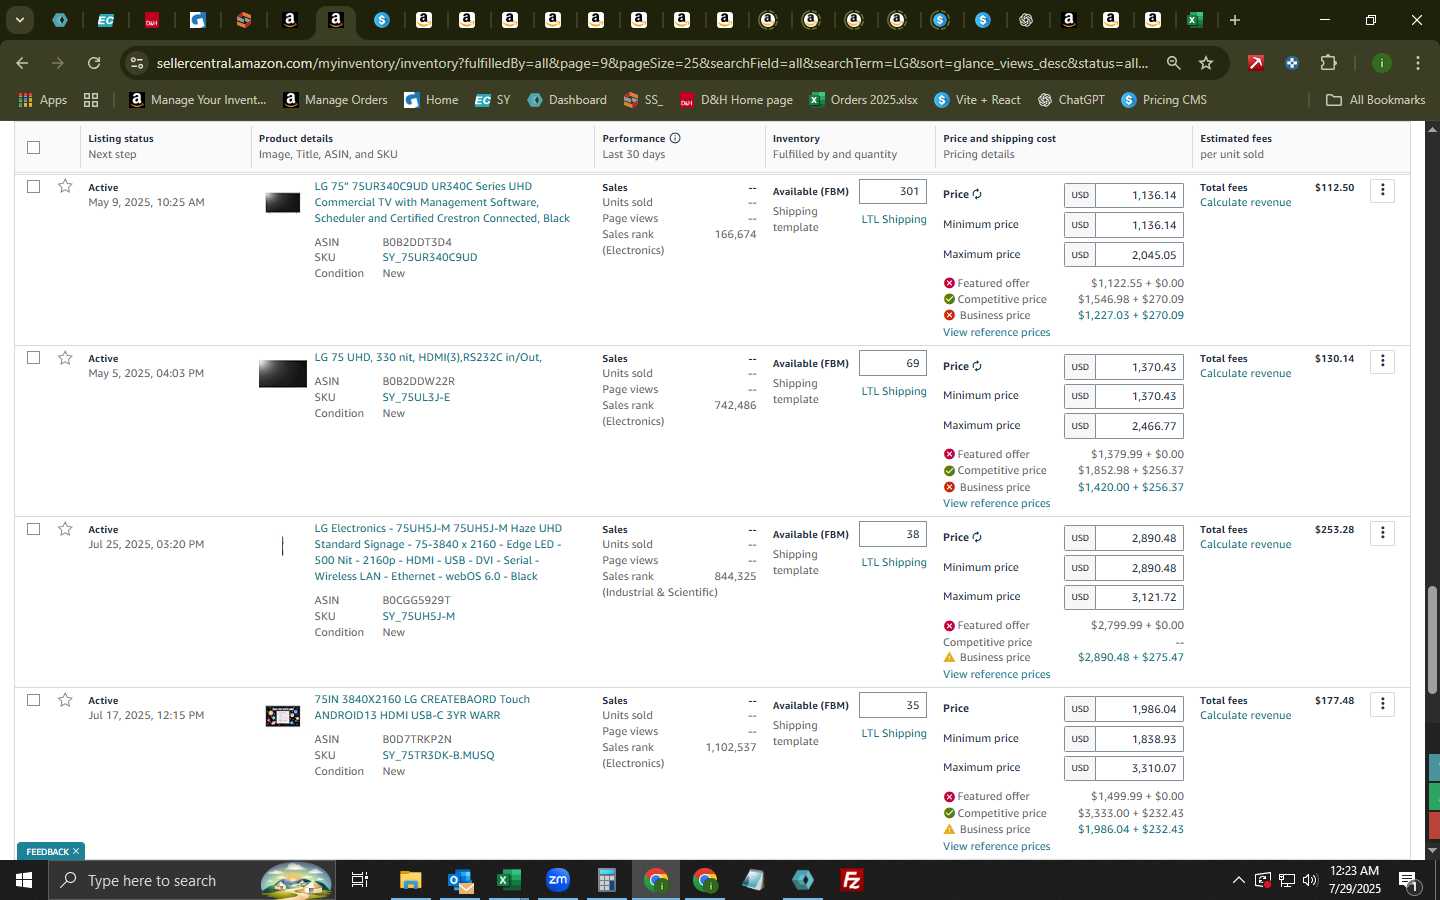Open the Manage Orders bookmark
Viewport: 1440px width, 900px height.
[x=335, y=100]
